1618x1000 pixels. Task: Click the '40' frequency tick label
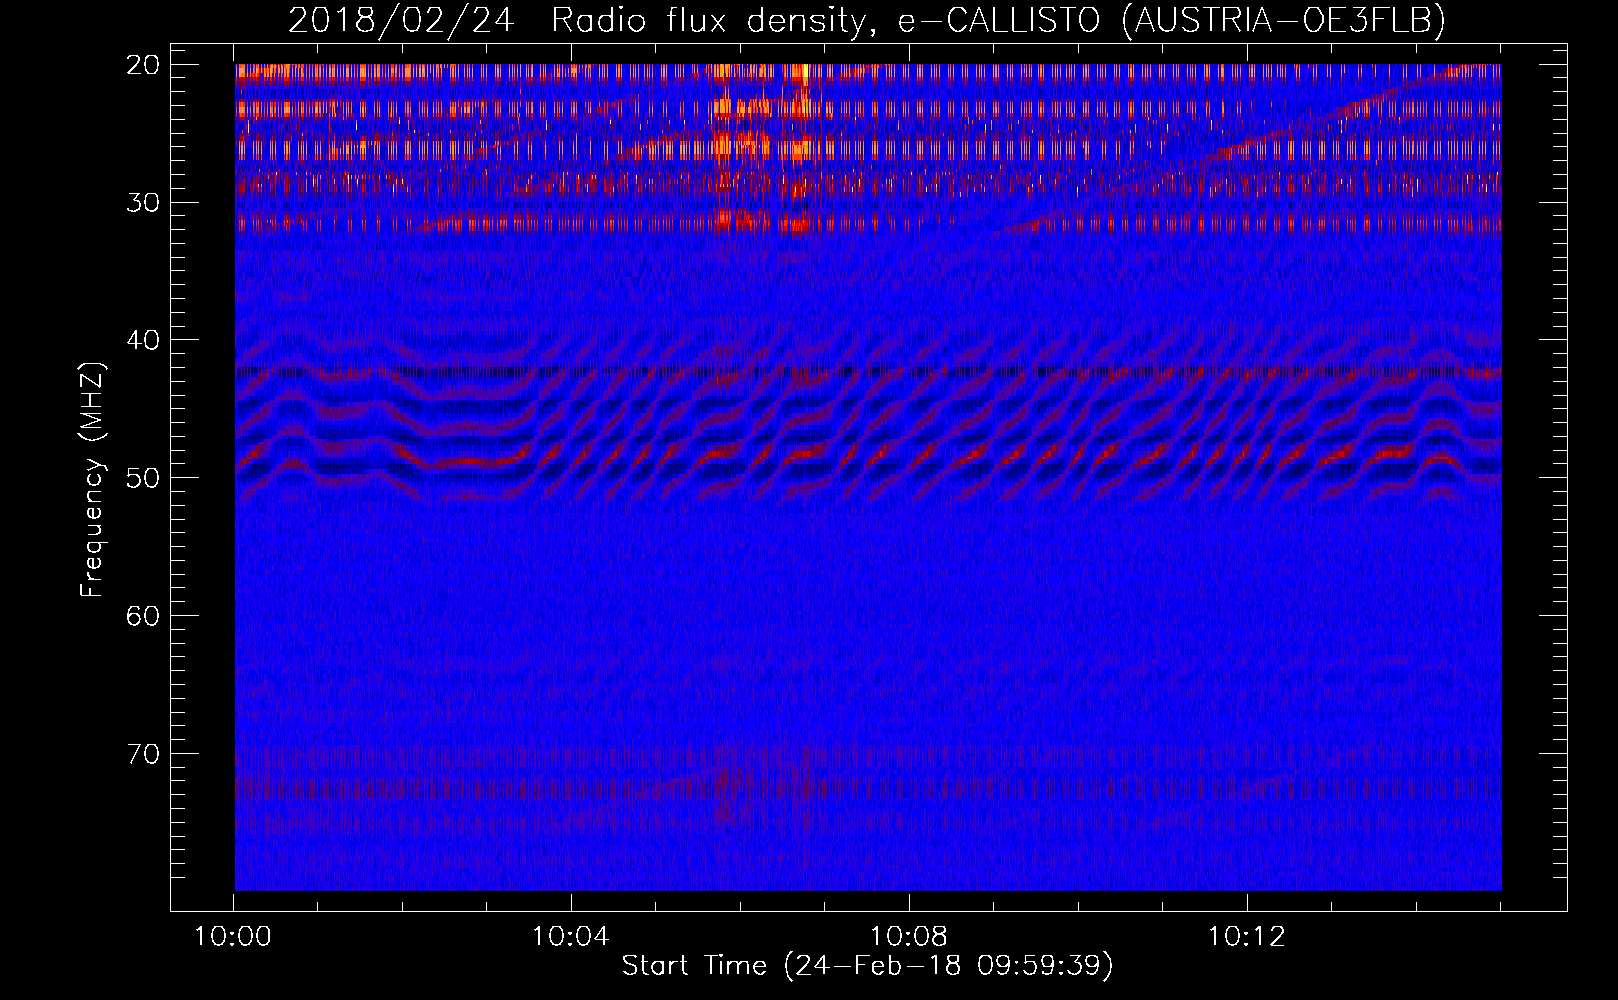tap(143, 340)
